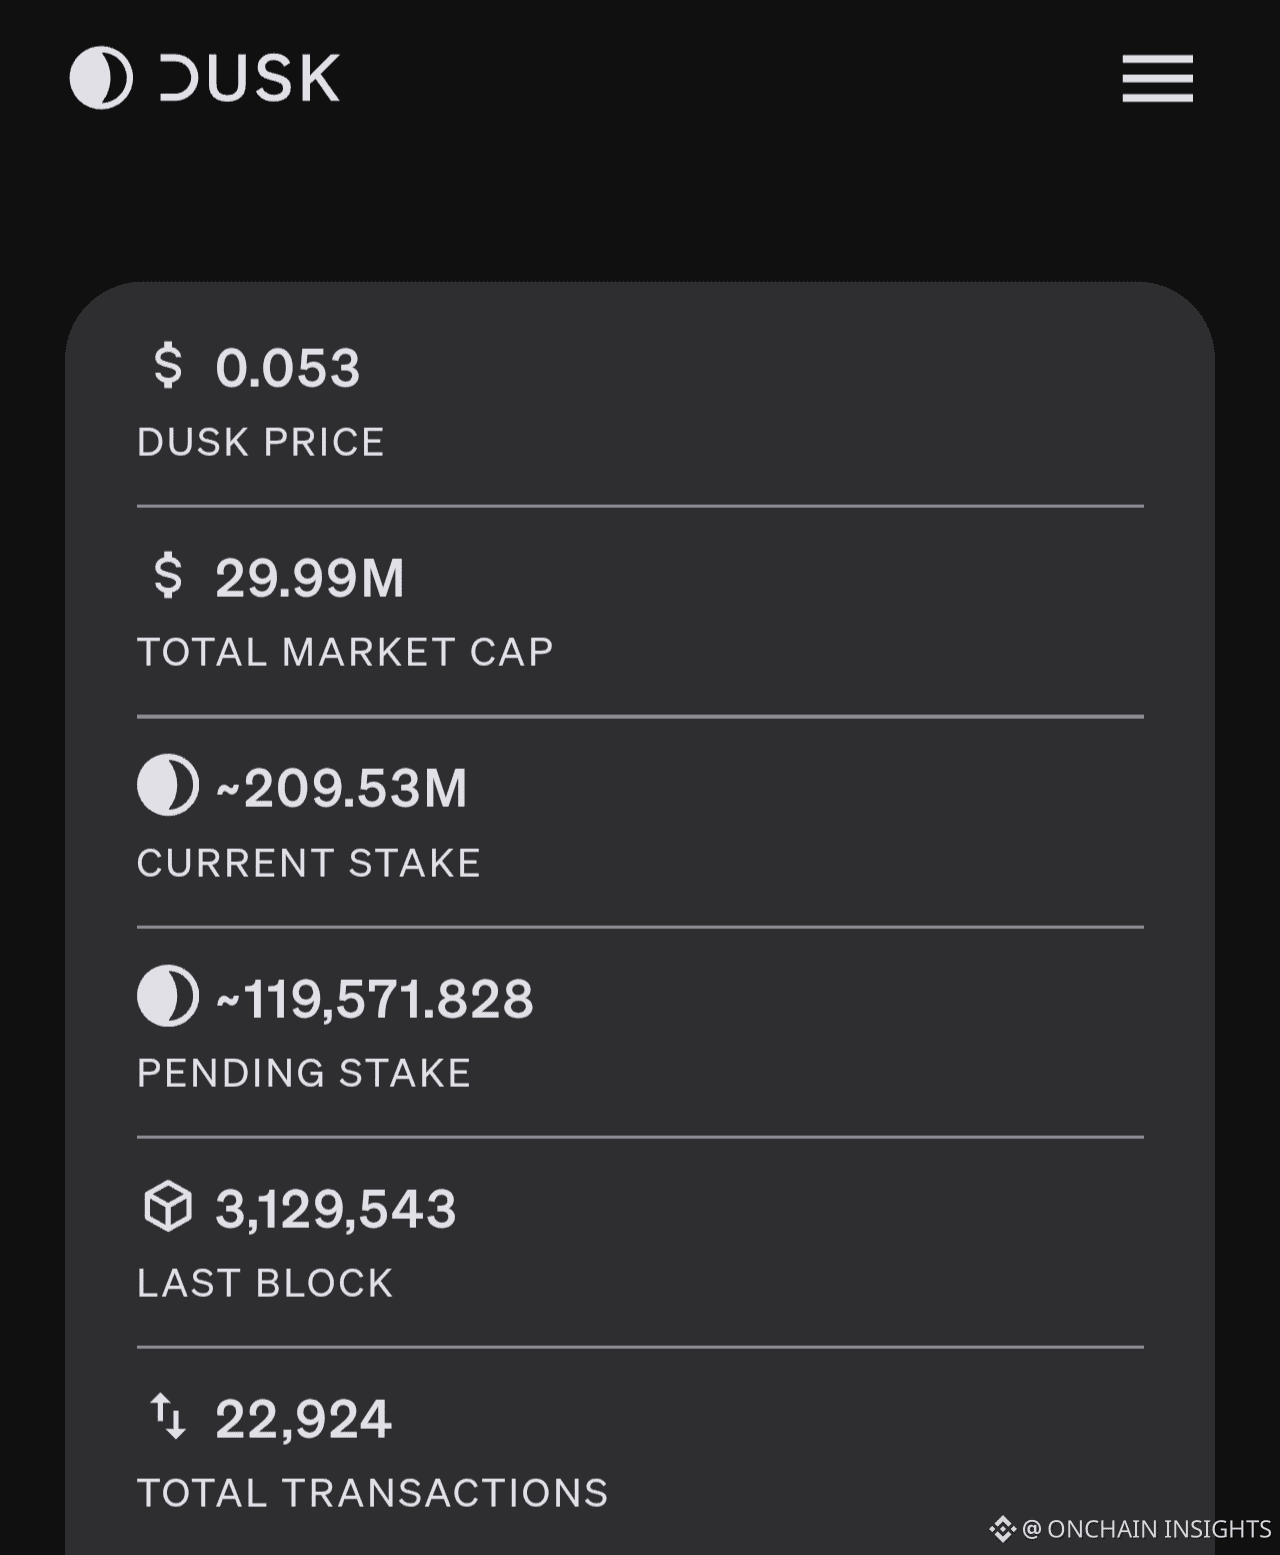Viewport: 1280px width, 1555px height.
Task: Click the 22,924 transactions count
Action: tap(304, 1419)
